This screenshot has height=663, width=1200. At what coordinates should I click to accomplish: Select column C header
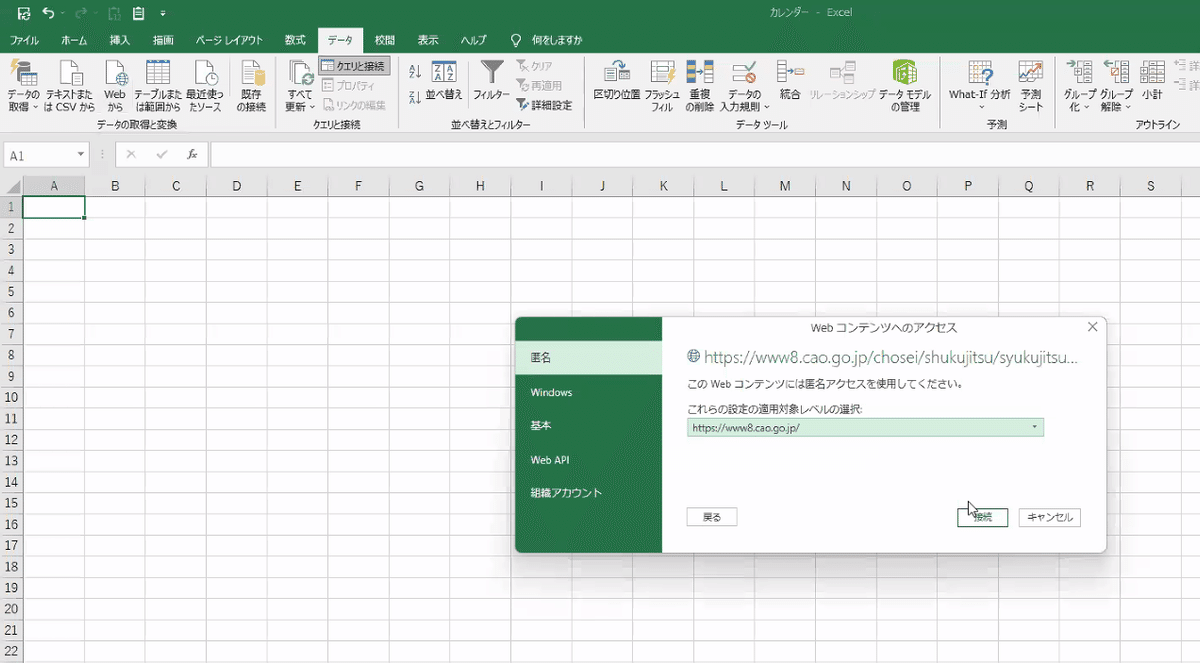[x=176, y=186]
